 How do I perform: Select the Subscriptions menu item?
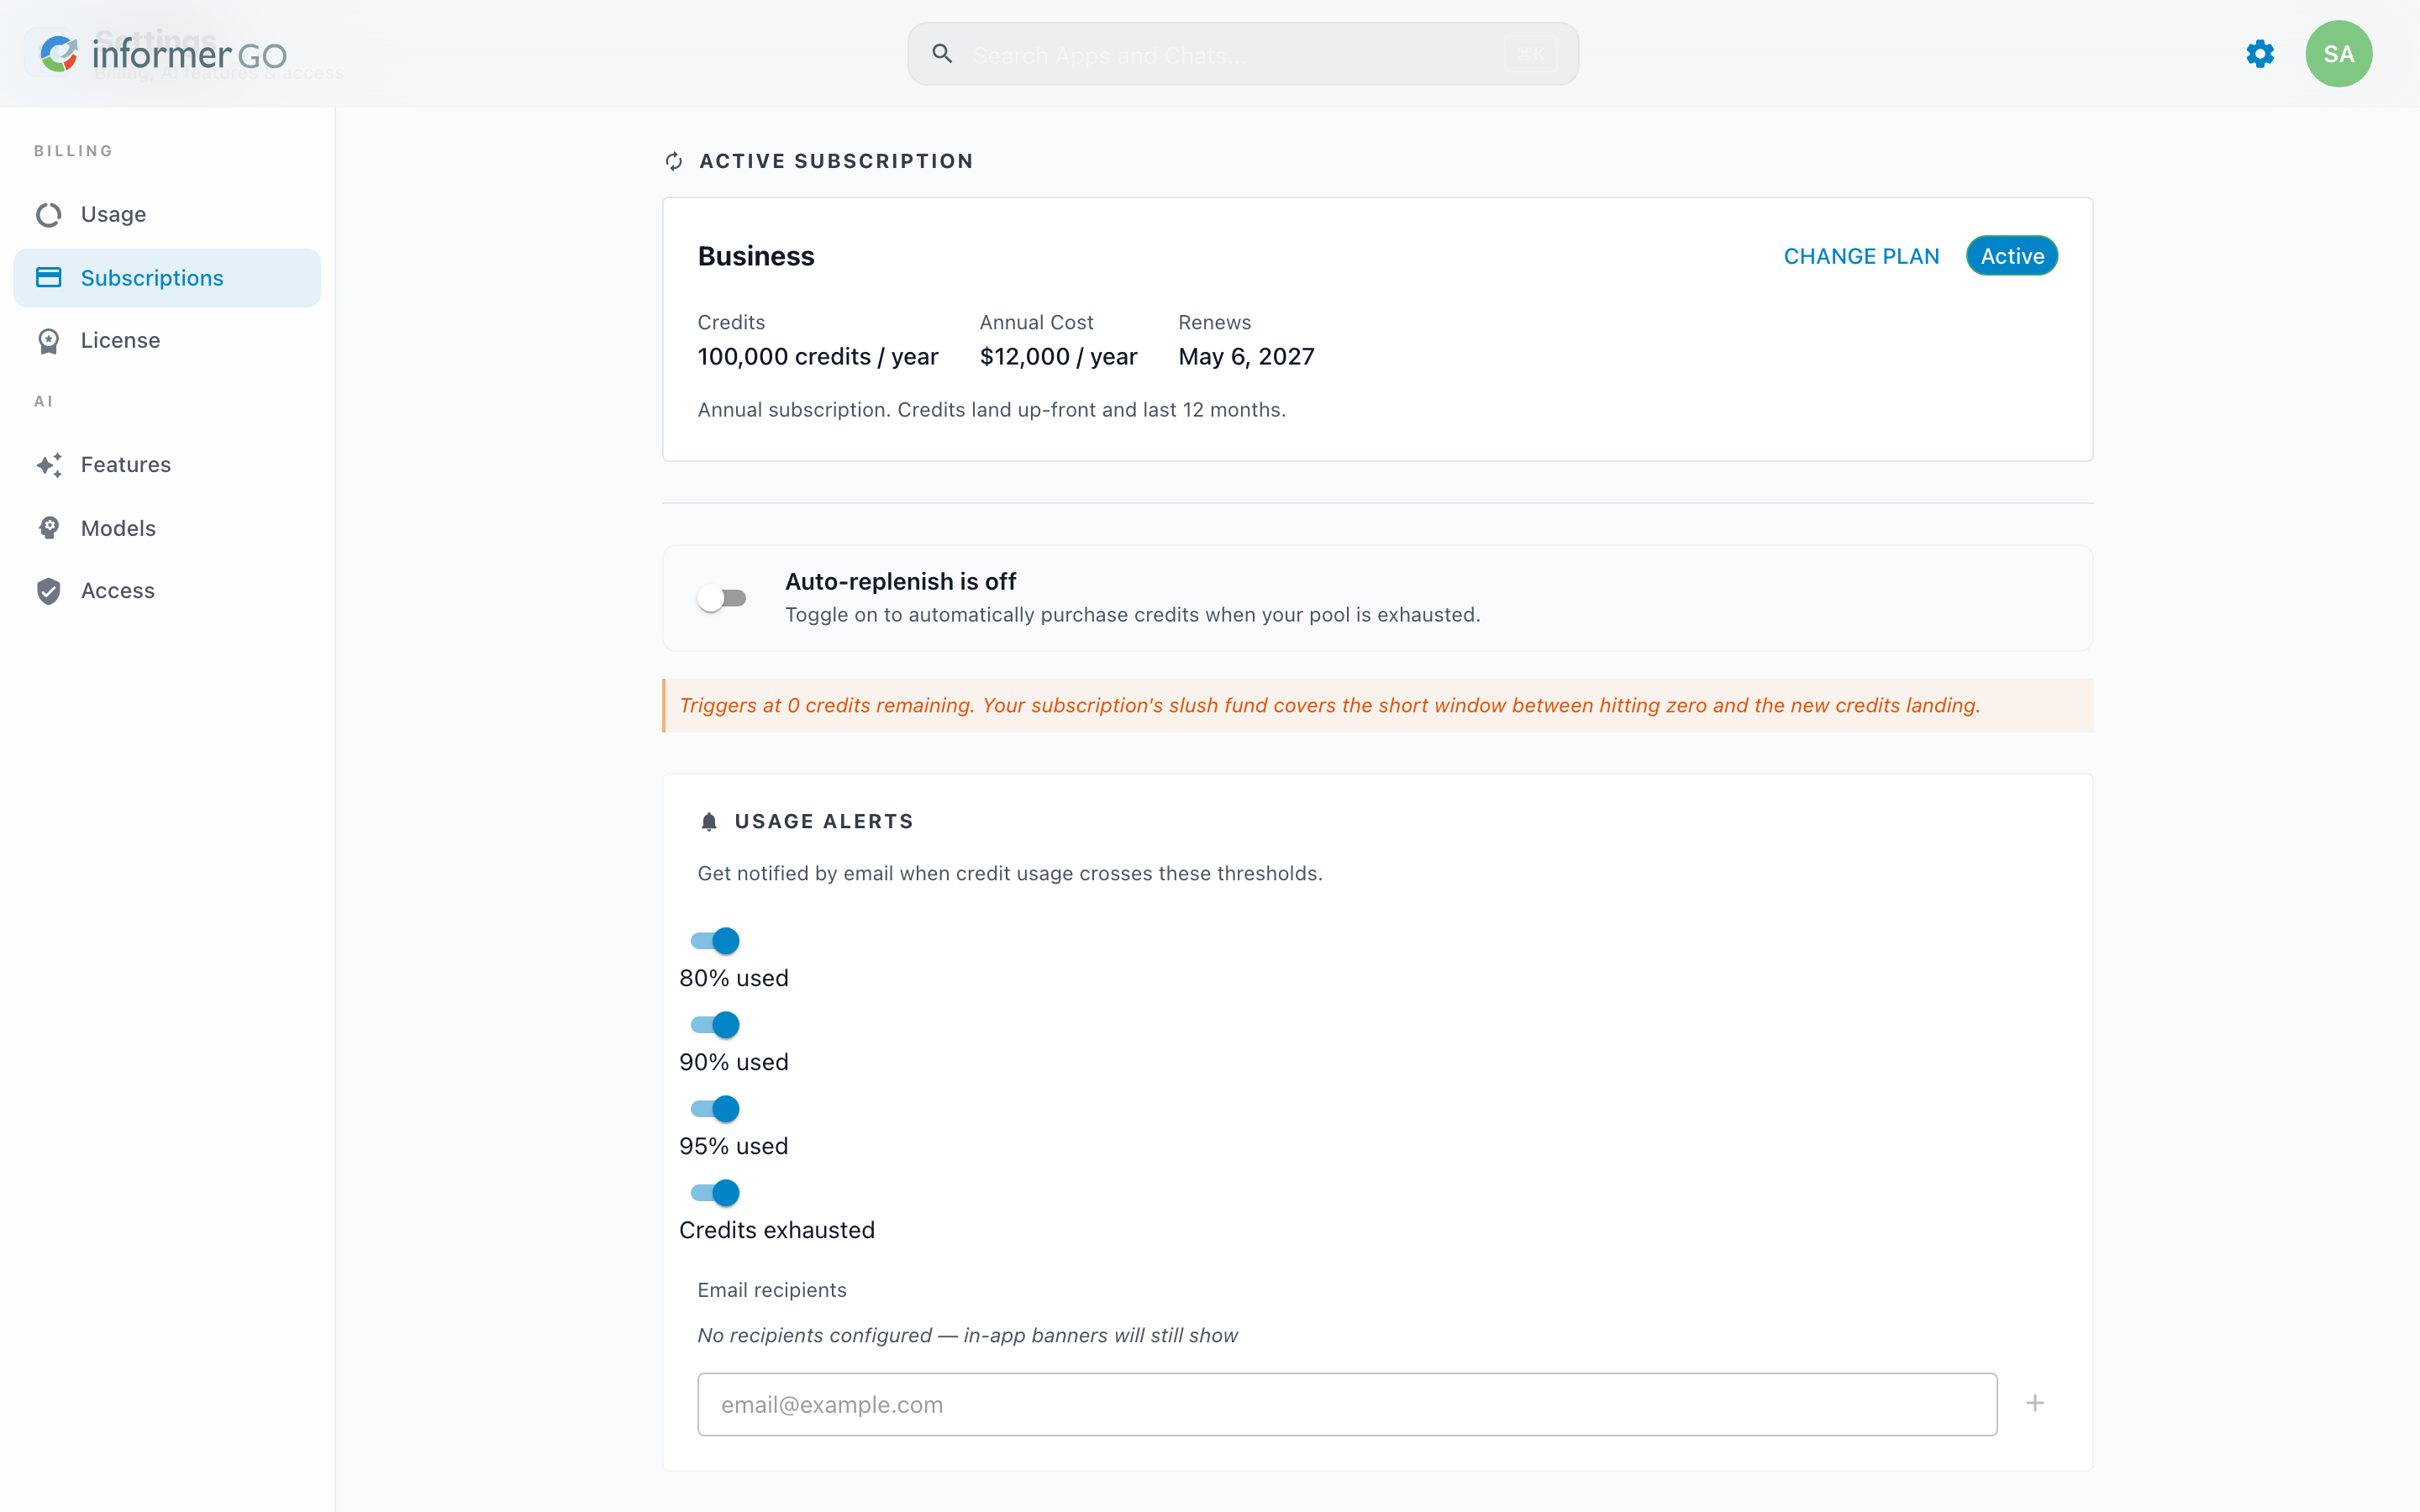167,278
